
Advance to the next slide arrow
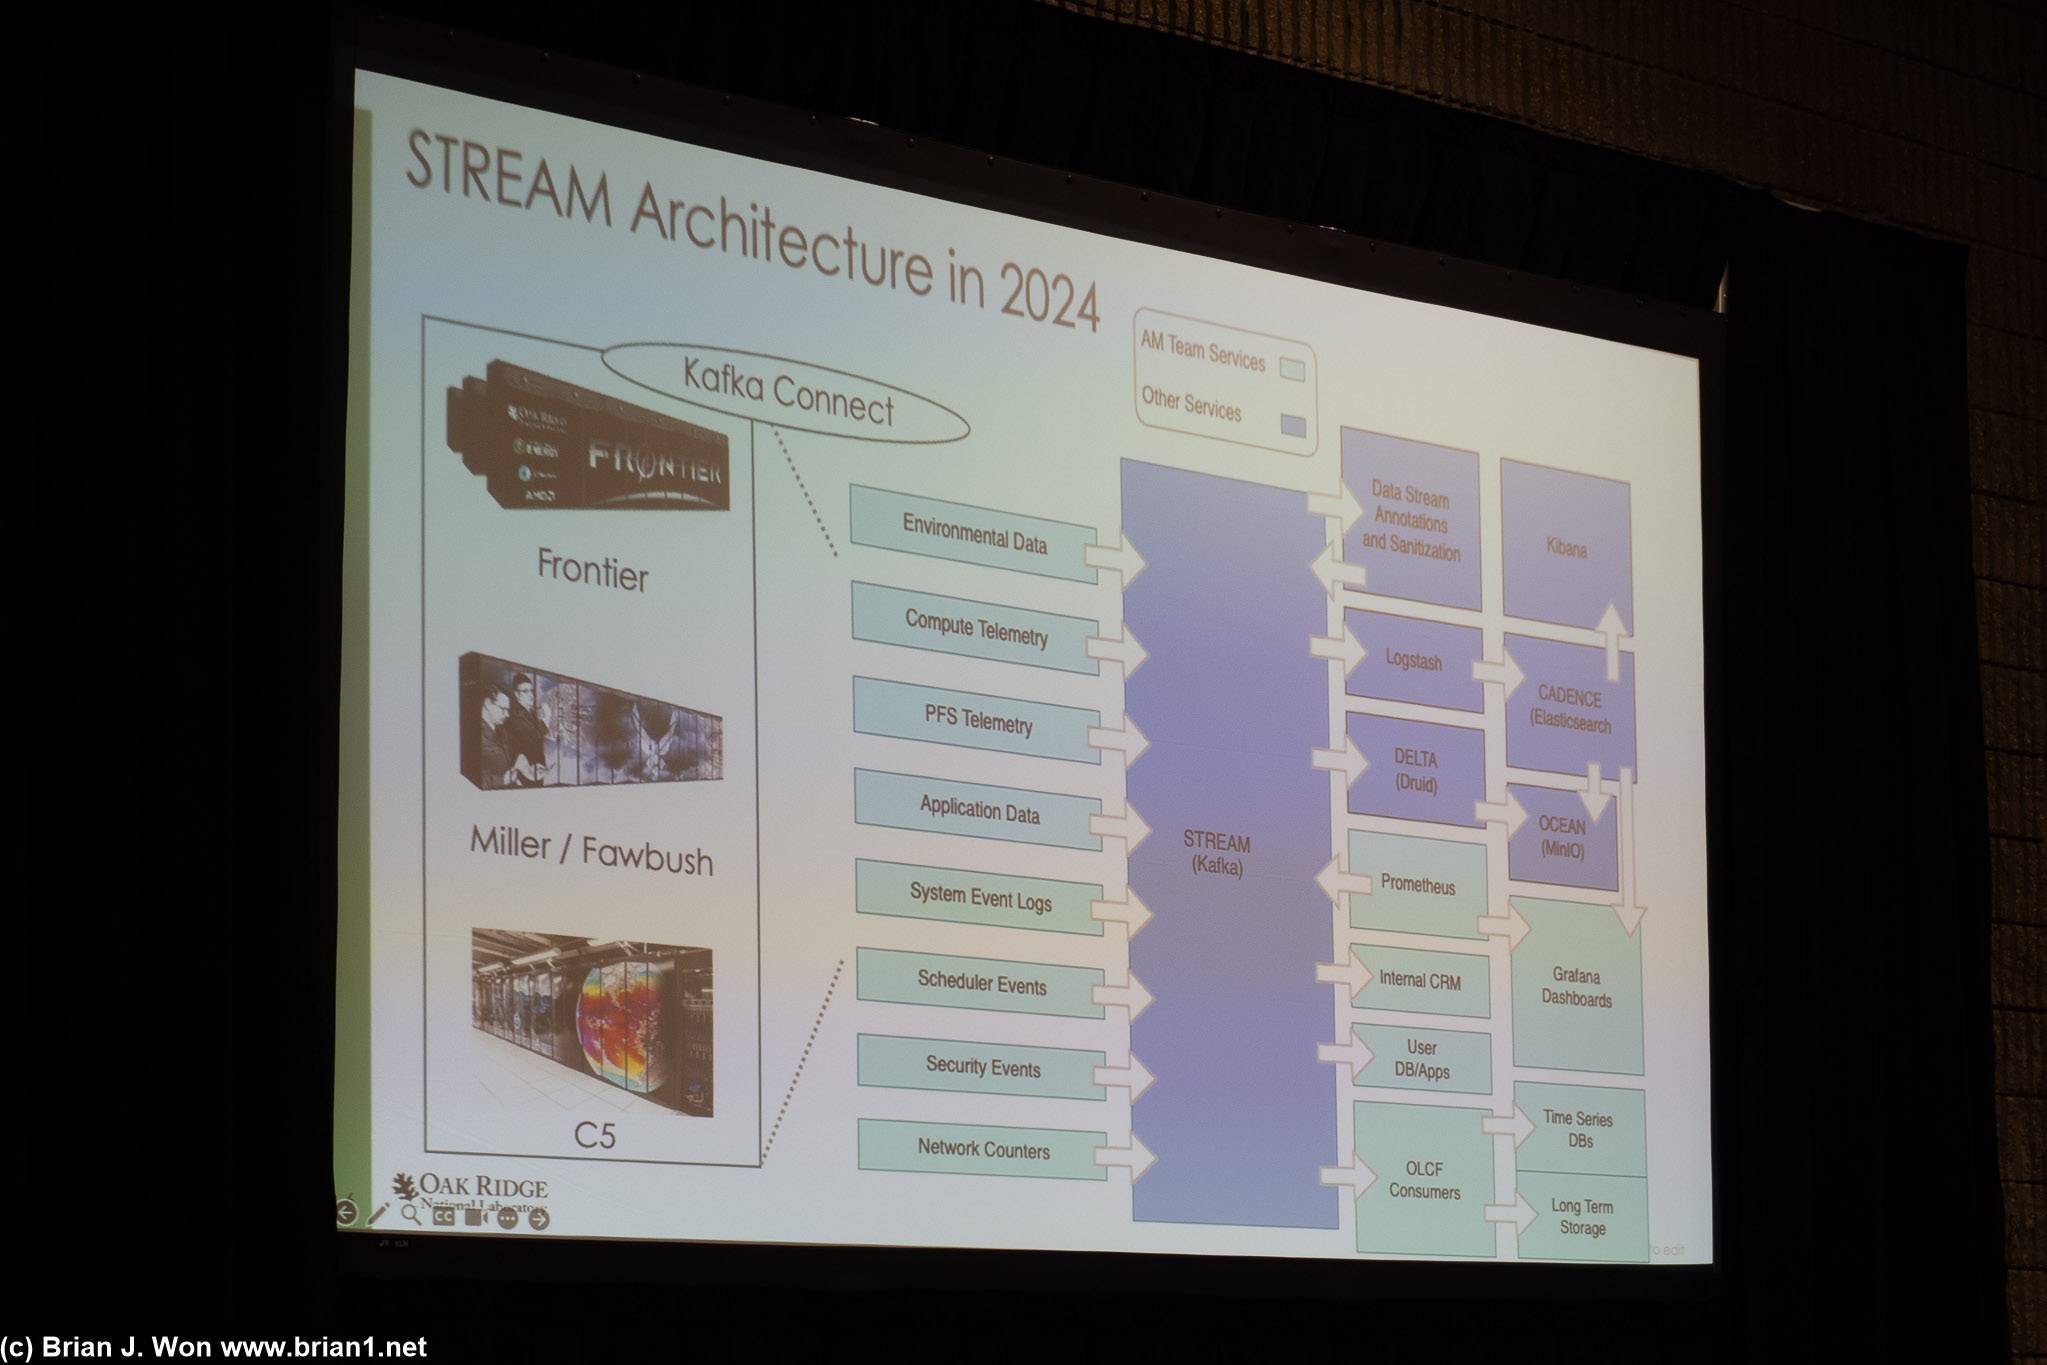coord(539,1220)
